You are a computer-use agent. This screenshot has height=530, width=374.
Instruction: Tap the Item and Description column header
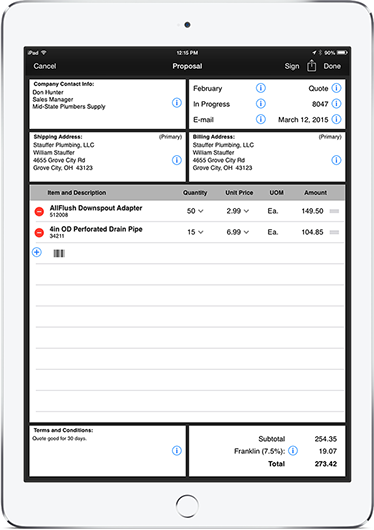pos(76,193)
